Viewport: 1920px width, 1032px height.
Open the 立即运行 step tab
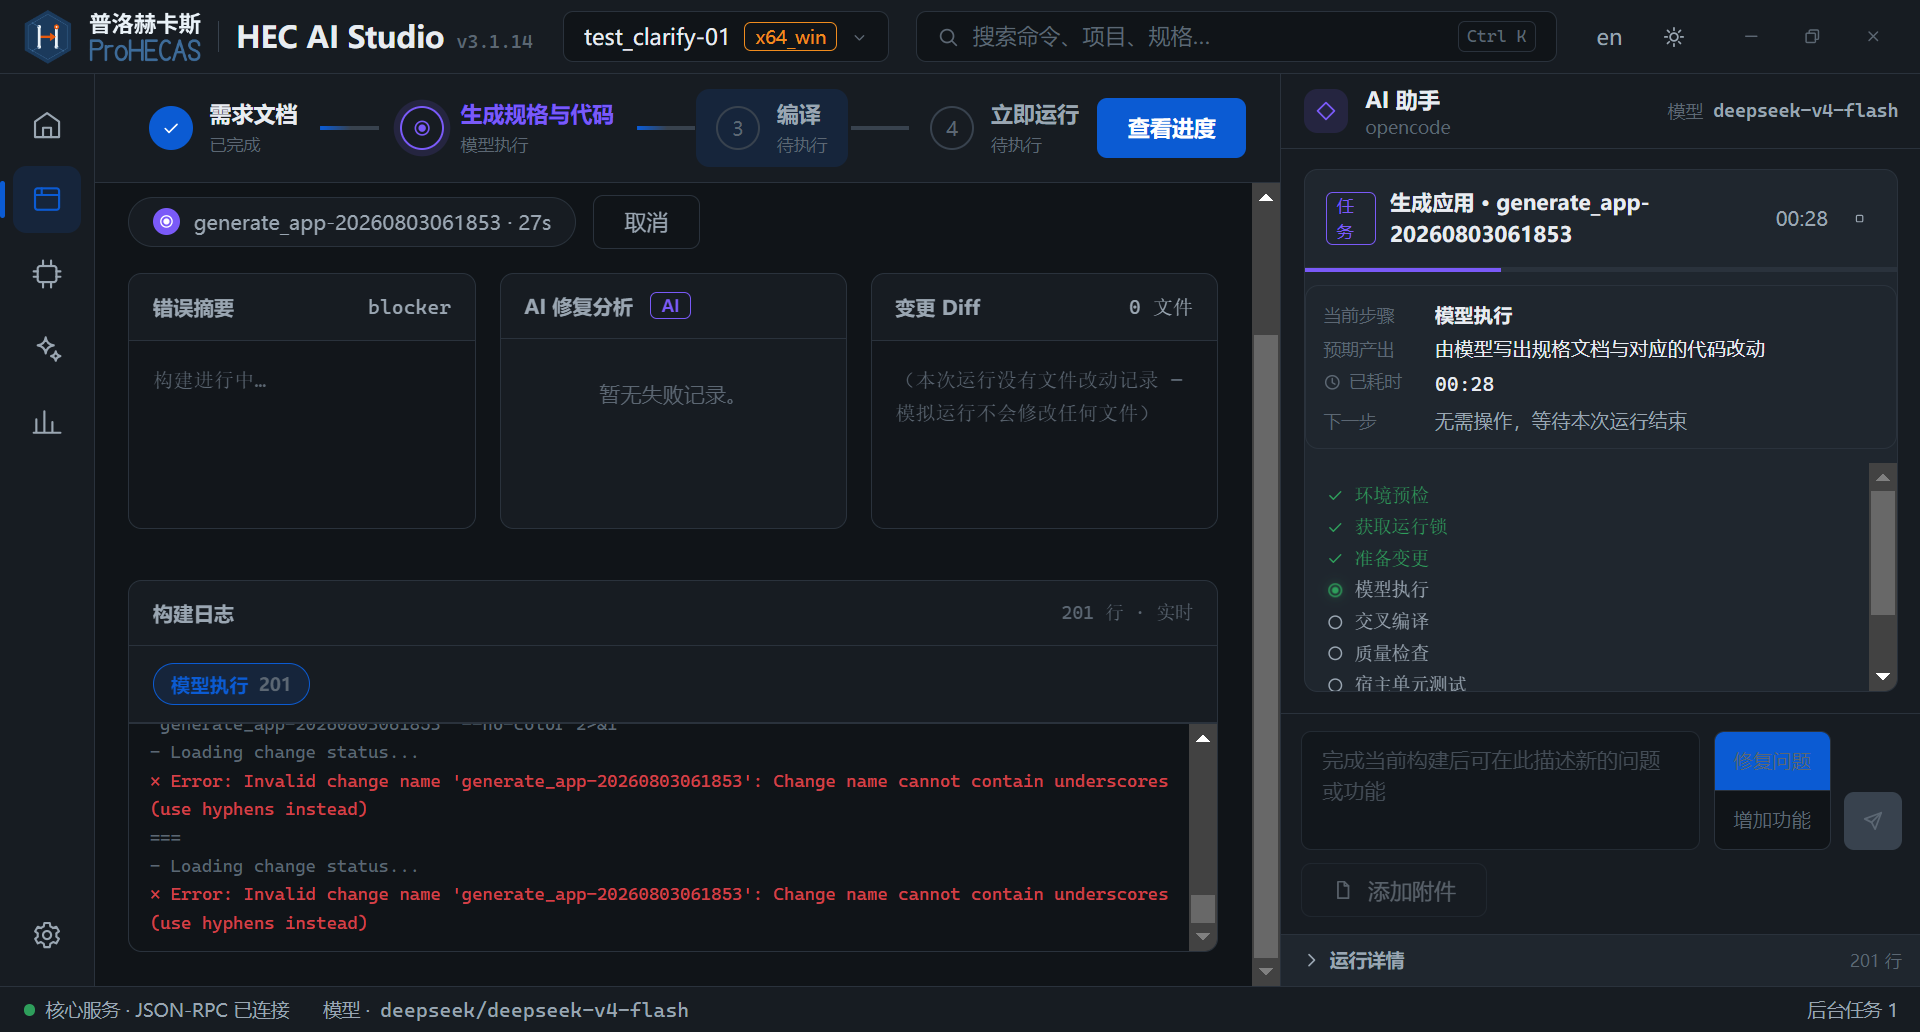(x=1005, y=128)
